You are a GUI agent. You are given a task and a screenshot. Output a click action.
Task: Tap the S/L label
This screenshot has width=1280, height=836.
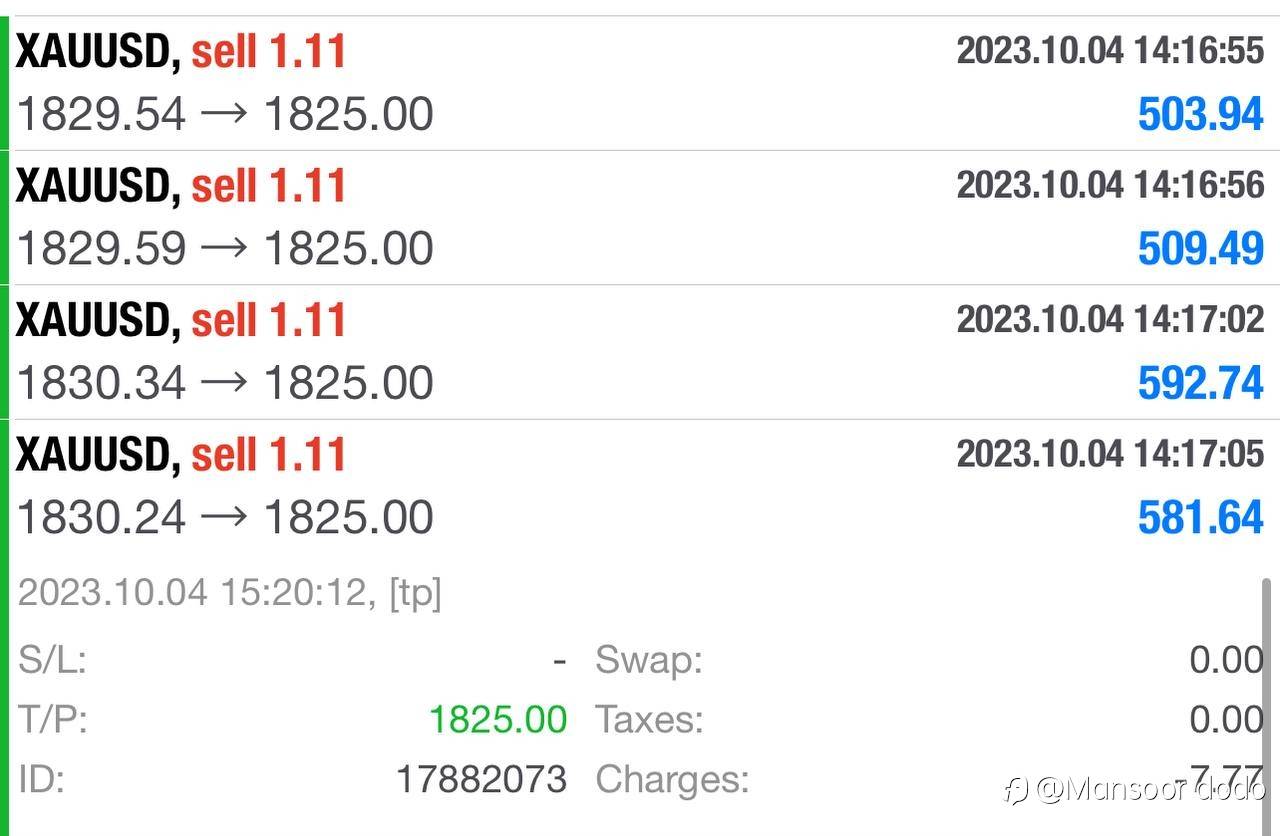[x=52, y=660]
